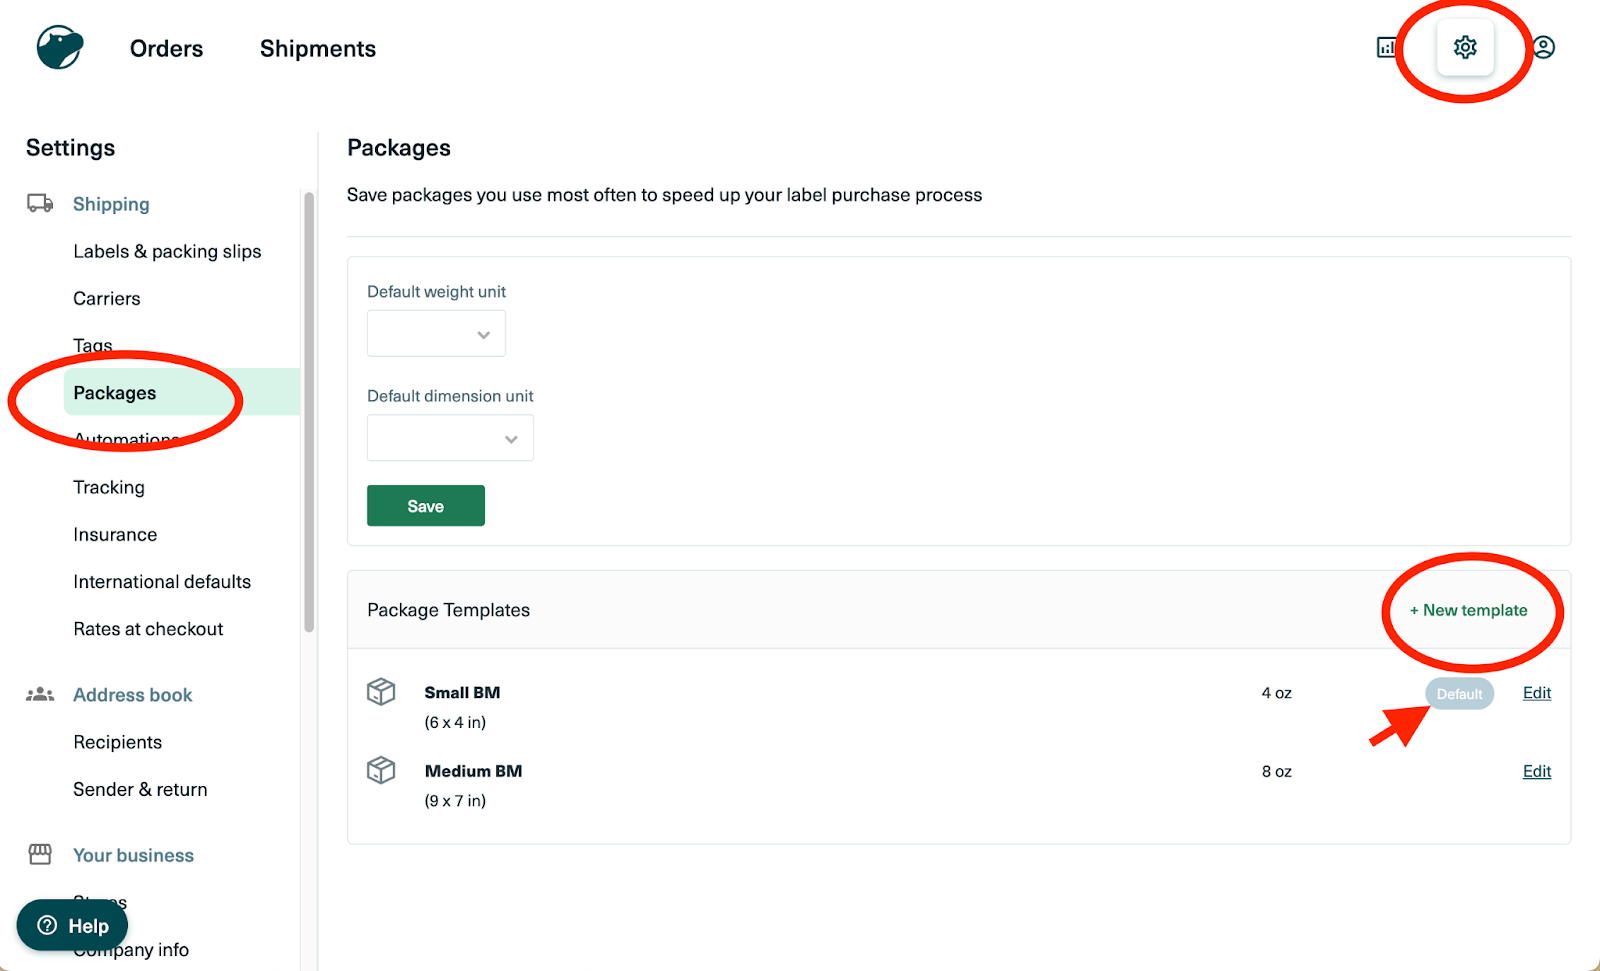Edit the Medium BM package template
1600x971 pixels.
coord(1536,771)
